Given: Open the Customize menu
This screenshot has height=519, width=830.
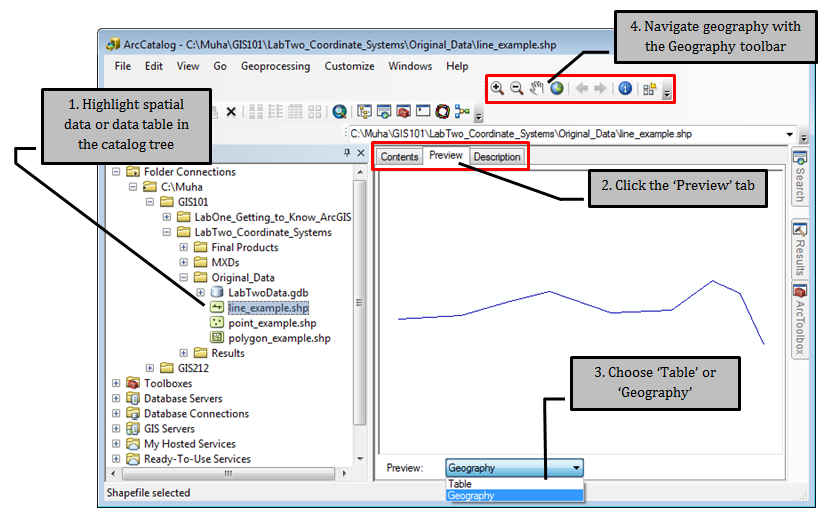Looking at the screenshot, I should 349,66.
